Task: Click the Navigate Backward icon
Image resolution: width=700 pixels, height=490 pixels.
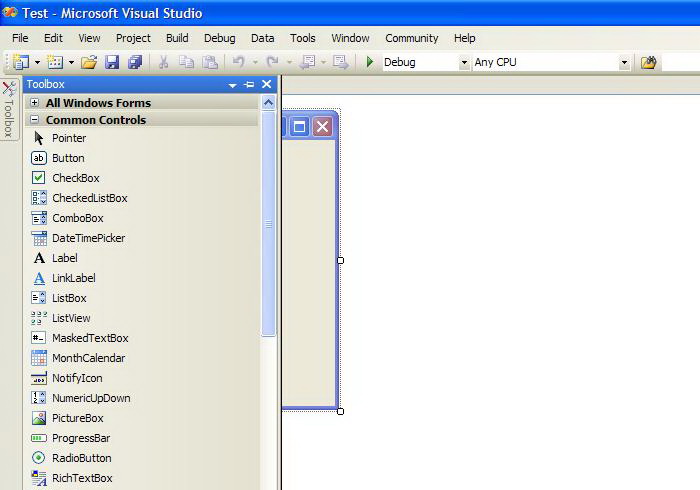Action: pos(308,62)
